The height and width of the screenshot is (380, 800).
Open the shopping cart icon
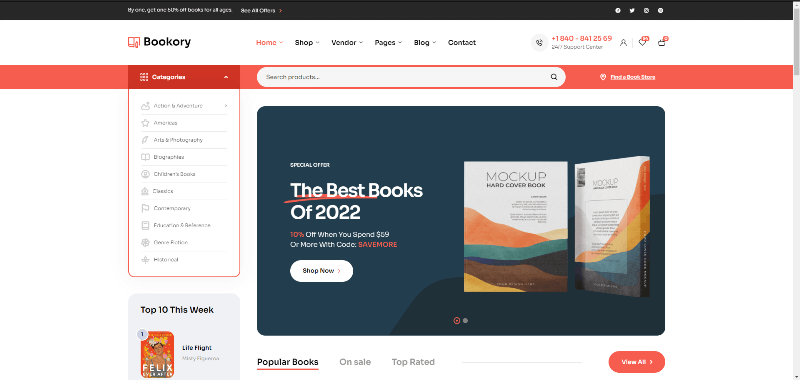coord(662,43)
